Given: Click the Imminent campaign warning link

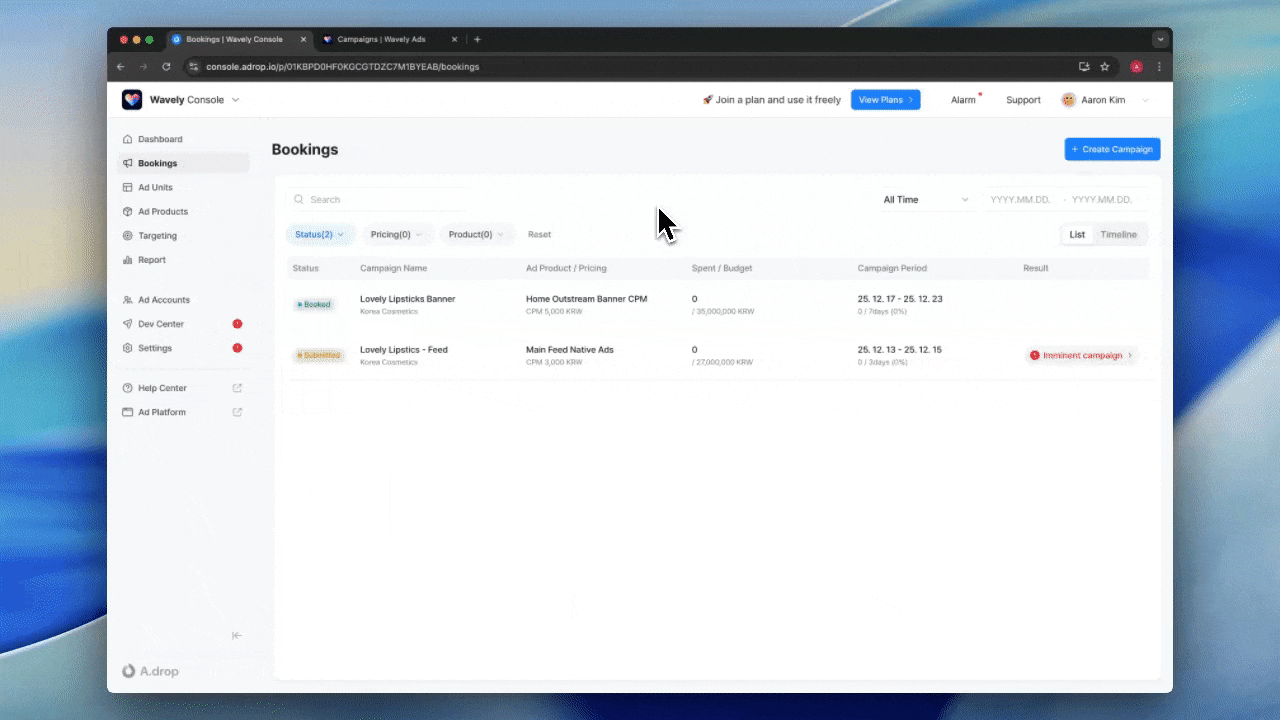Looking at the screenshot, I should point(1081,354).
